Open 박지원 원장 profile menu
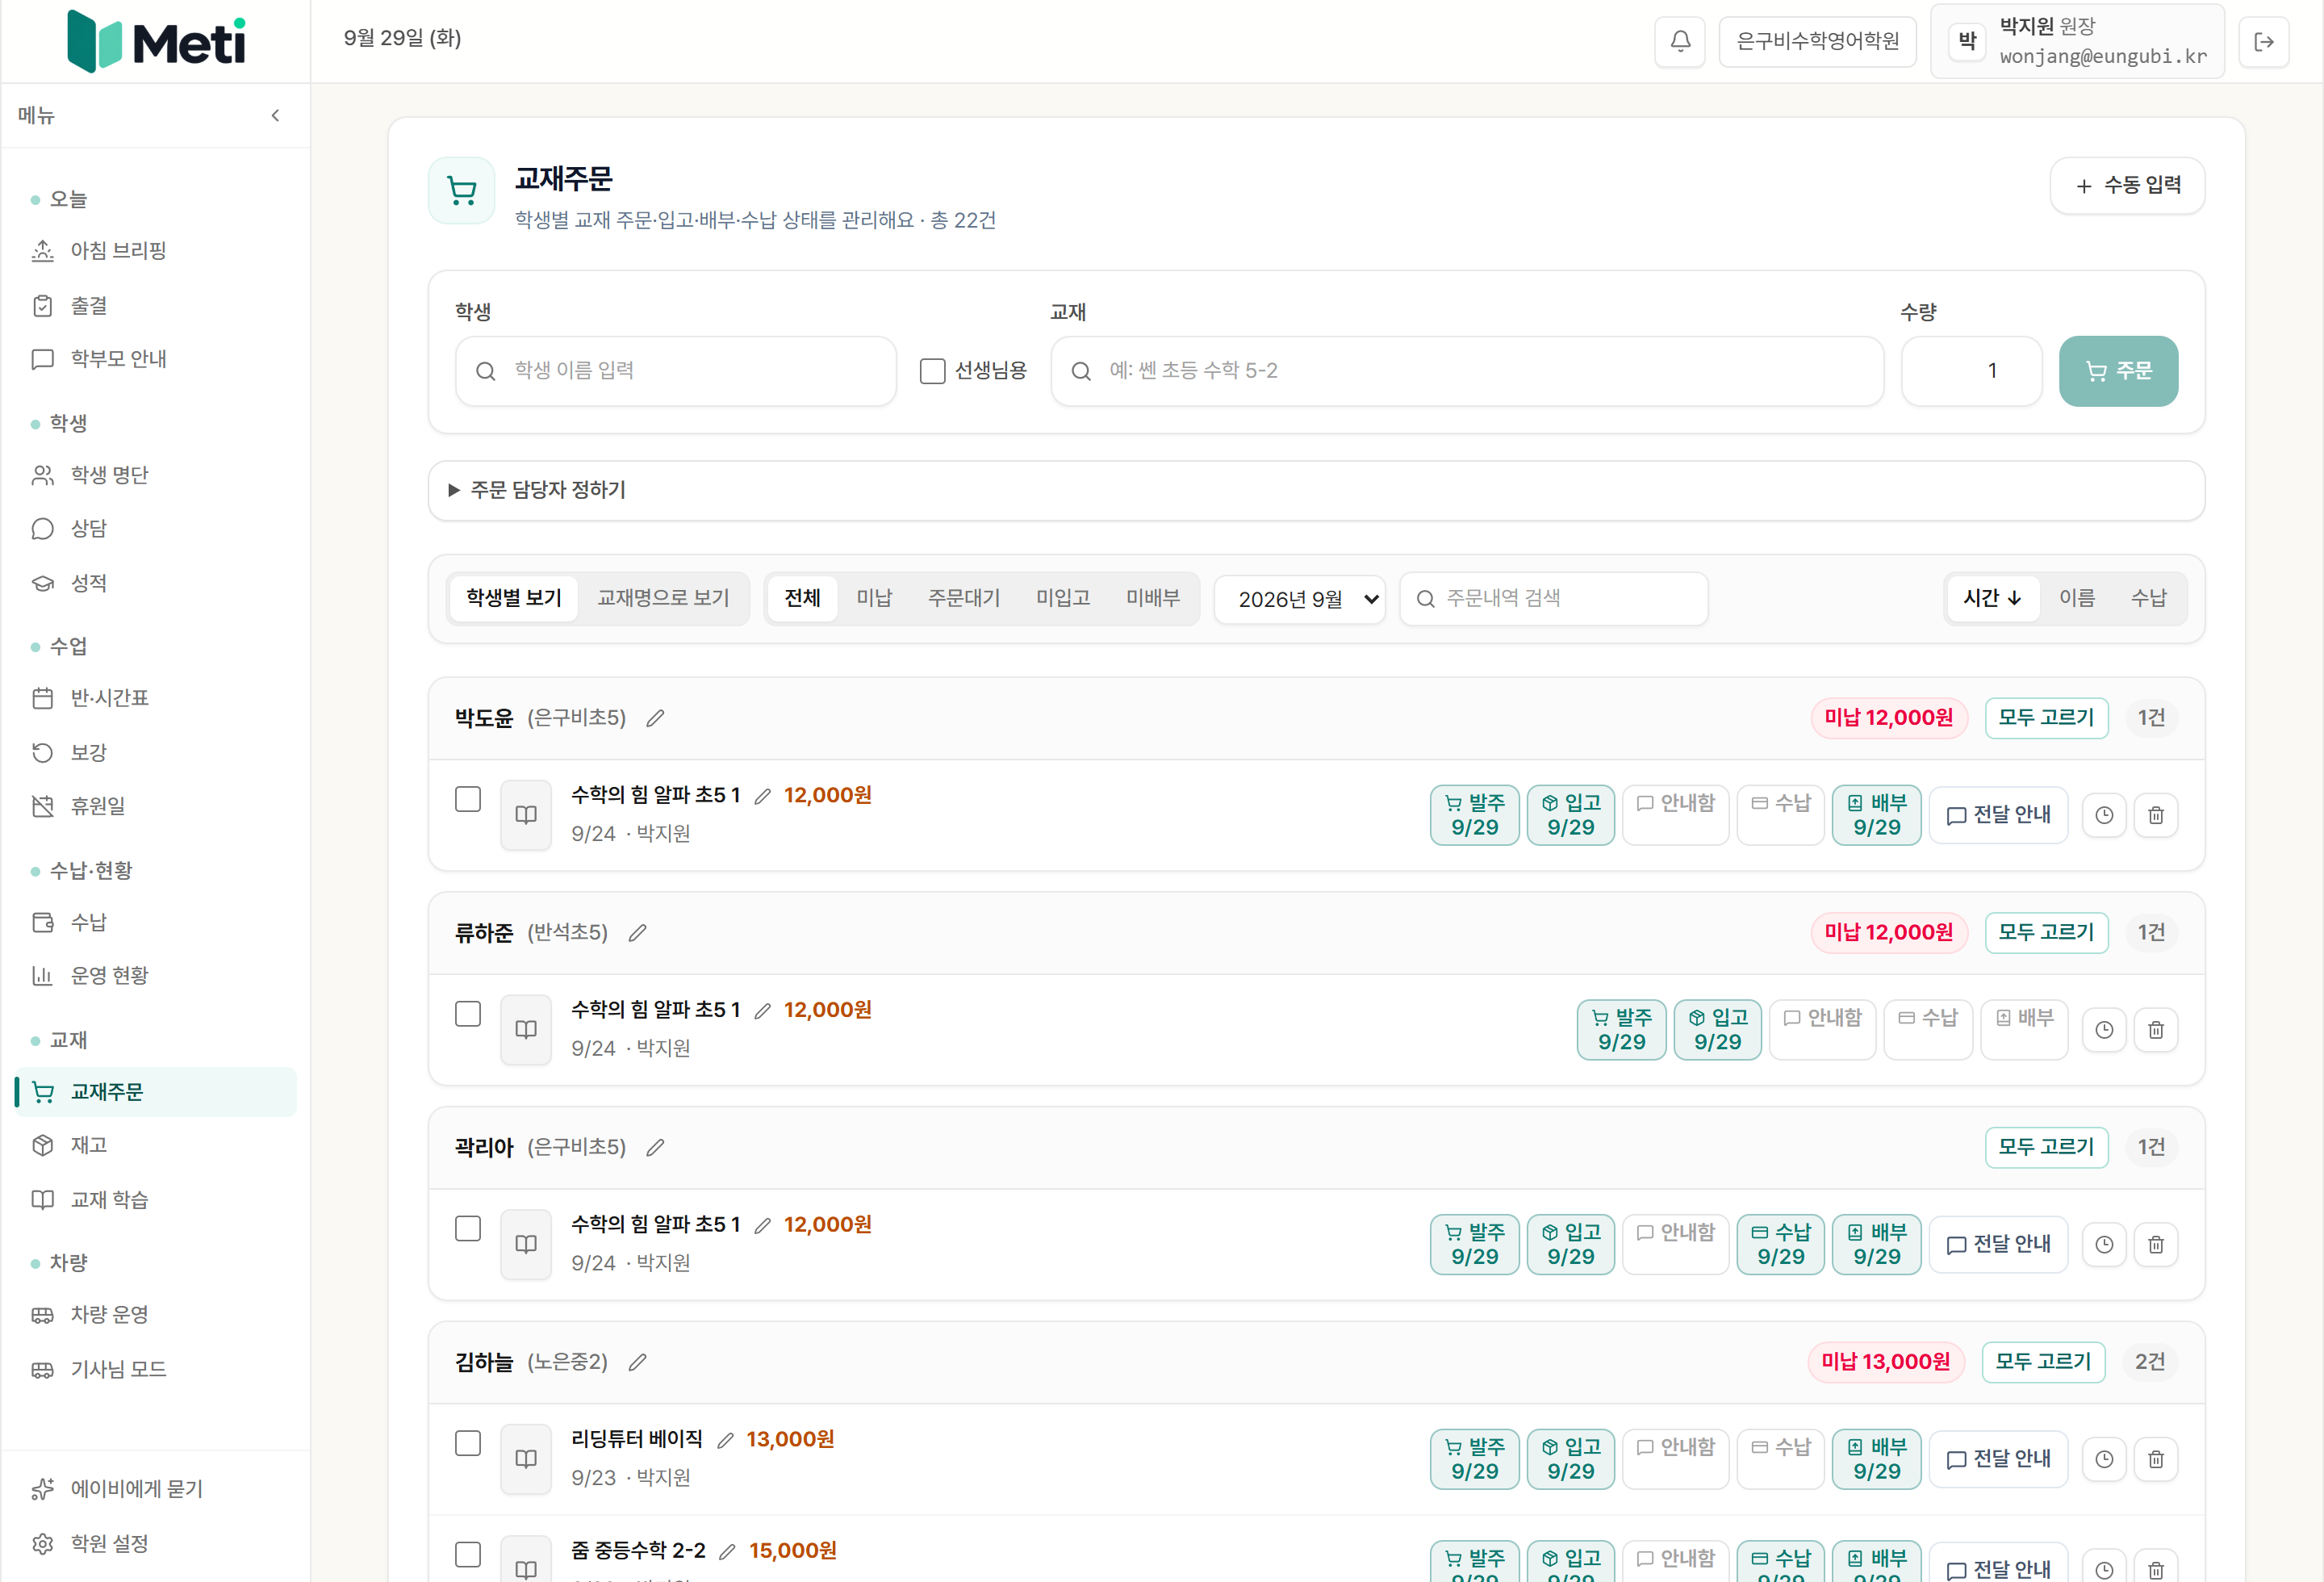Viewport: 2324px width, 1582px height. pos(2078,41)
